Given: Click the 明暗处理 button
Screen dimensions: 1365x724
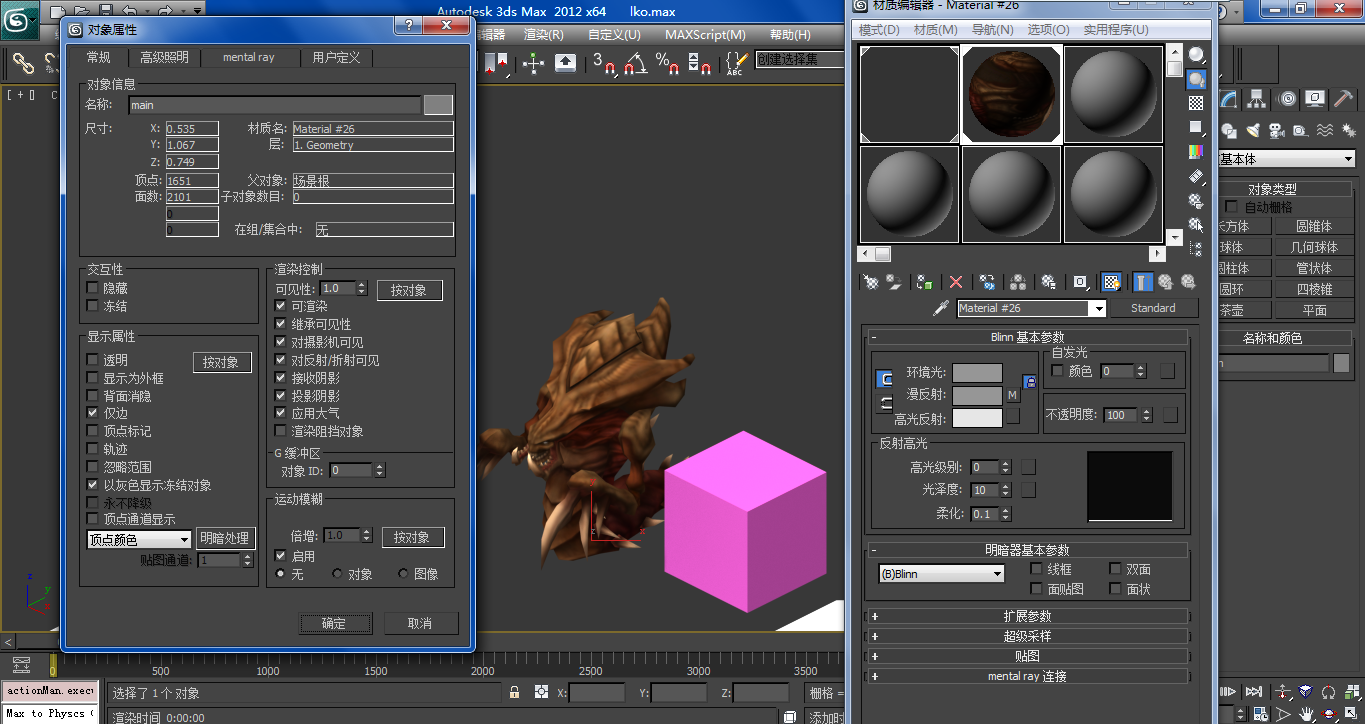Looking at the screenshot, I should click(225, 538).
